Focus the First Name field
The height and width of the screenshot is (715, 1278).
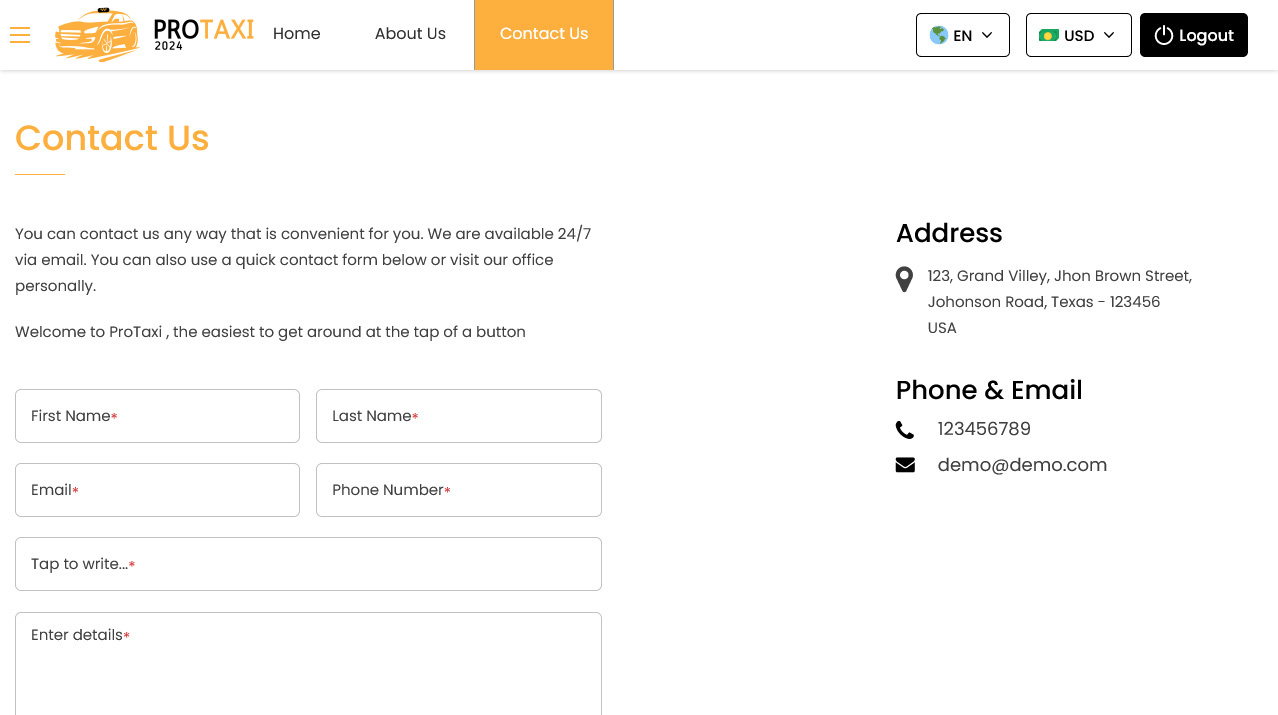point(157,416)
